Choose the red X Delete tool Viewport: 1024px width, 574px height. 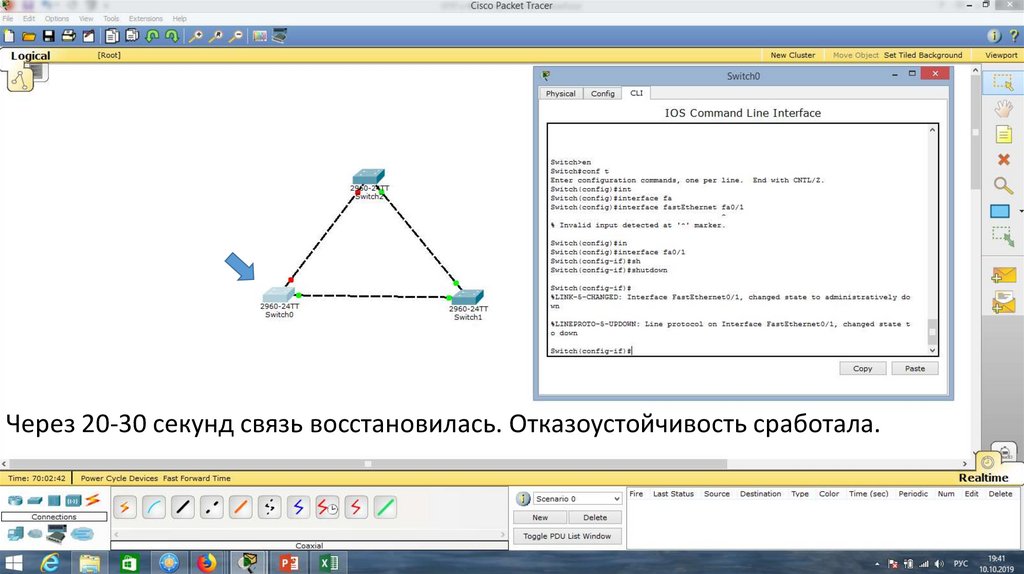[x=1004, y=159]
